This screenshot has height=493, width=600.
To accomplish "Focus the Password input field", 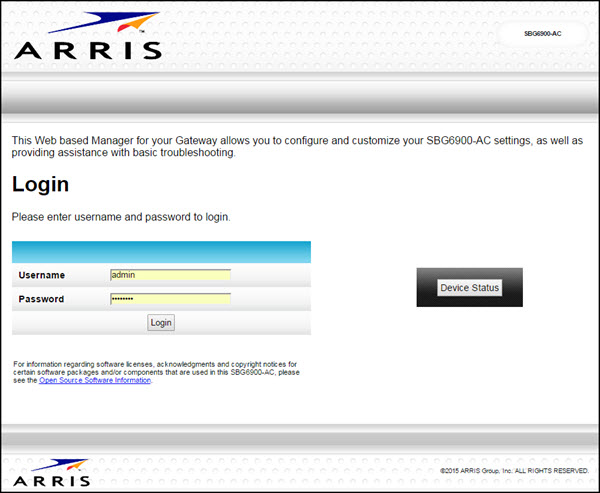I will pos(170,299).
